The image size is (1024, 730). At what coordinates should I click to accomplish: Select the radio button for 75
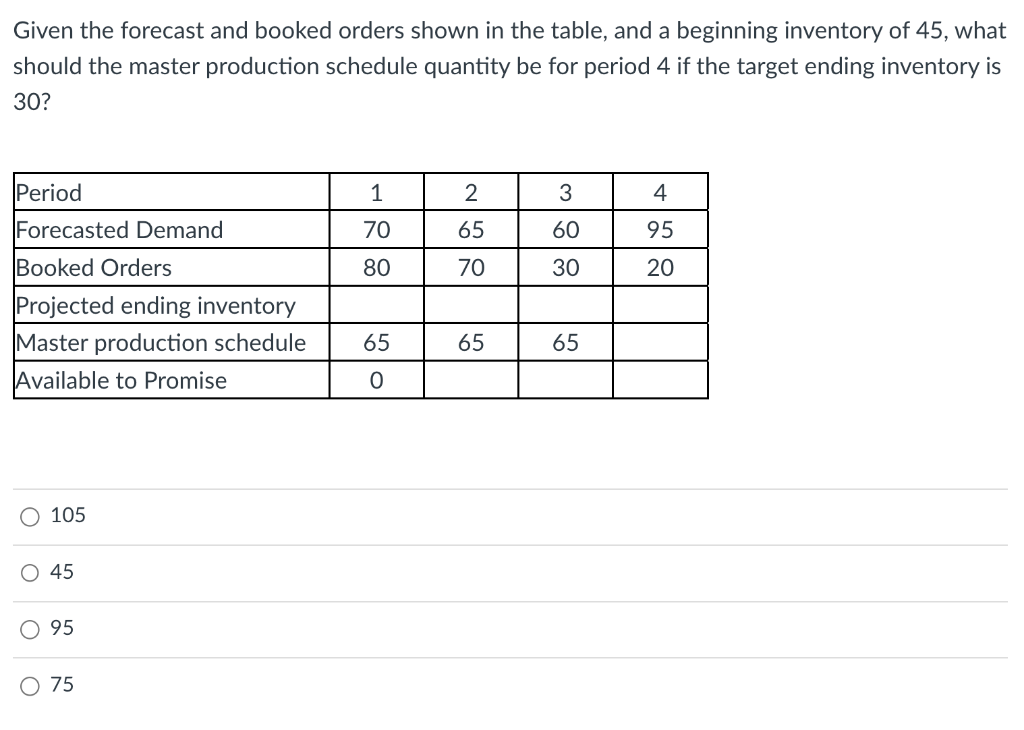(x=29, y=685)
